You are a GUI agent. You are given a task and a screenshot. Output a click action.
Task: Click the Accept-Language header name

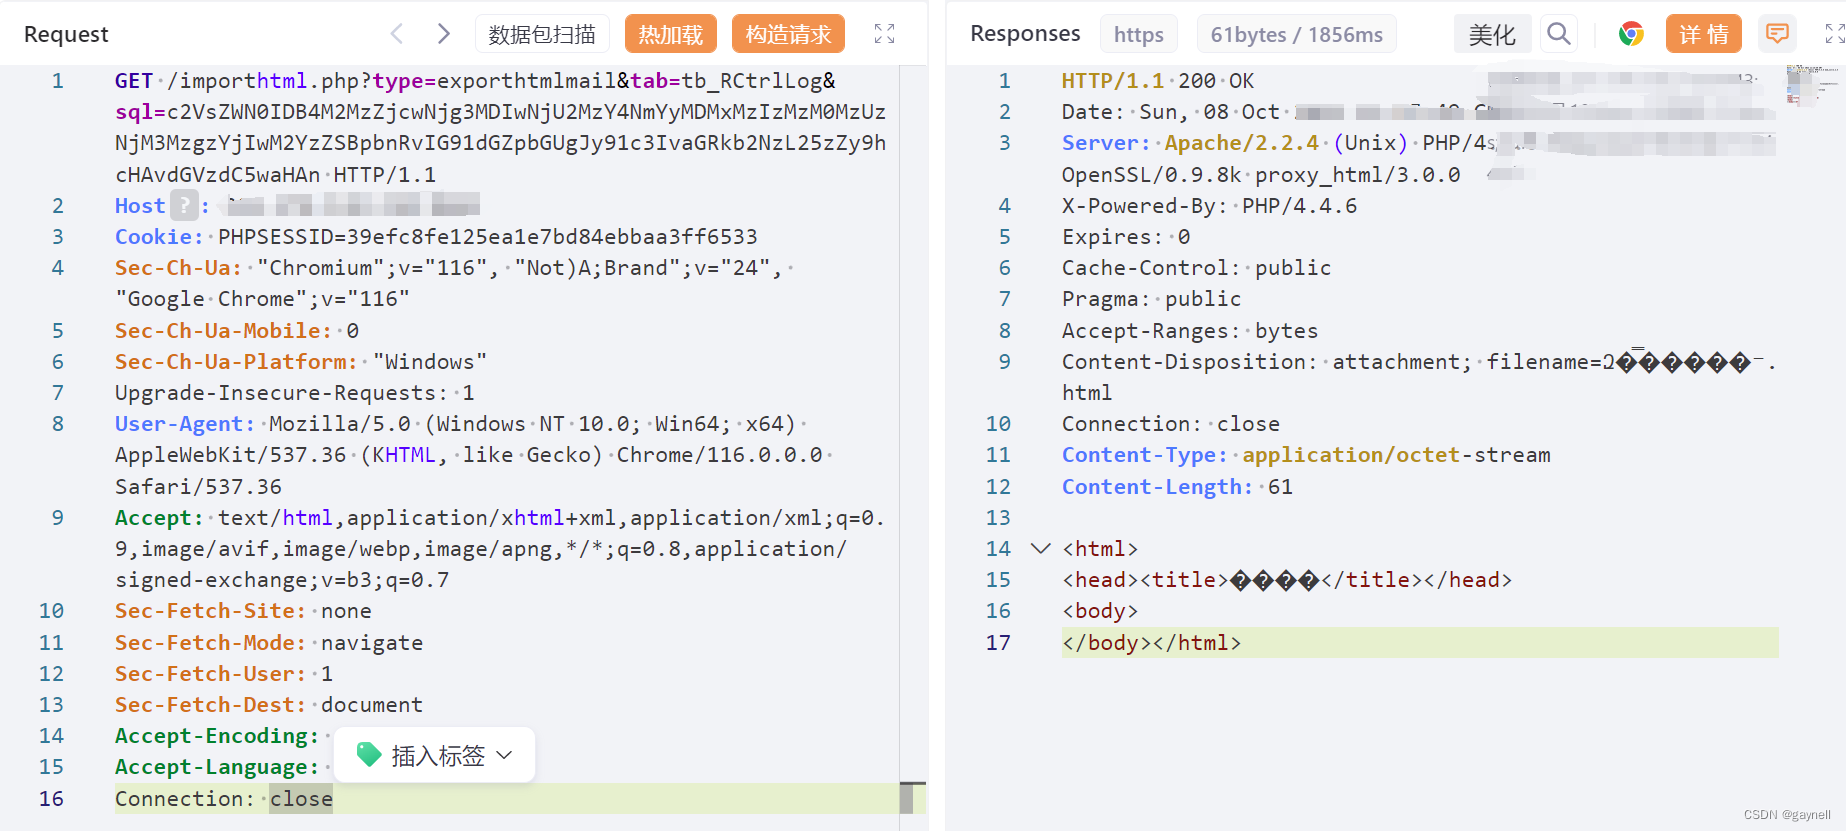(217, 766)
